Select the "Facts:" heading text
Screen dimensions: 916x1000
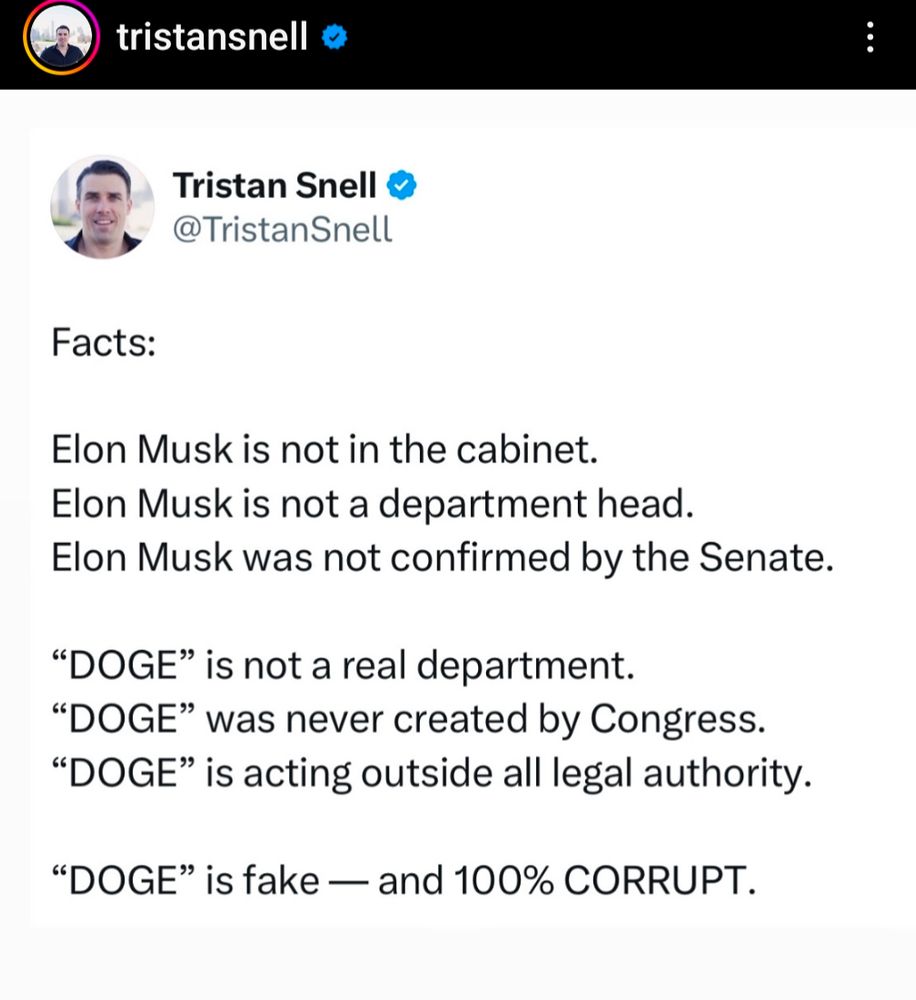click(x=104, y=342)
